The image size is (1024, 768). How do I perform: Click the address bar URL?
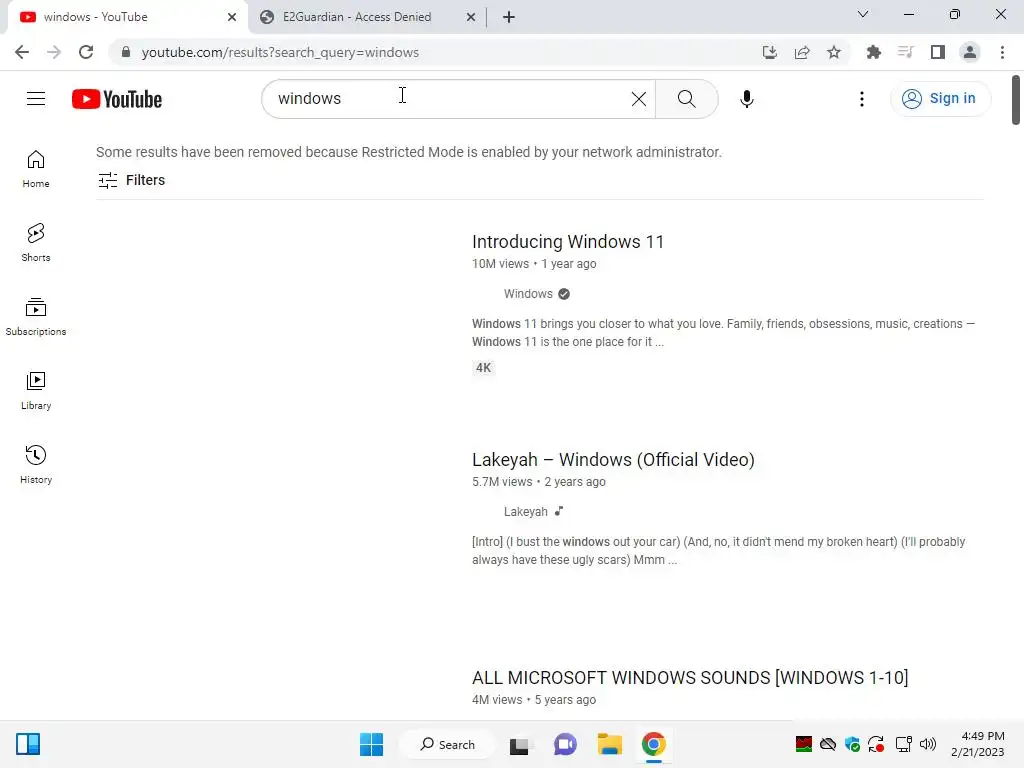tap(280, 52)
